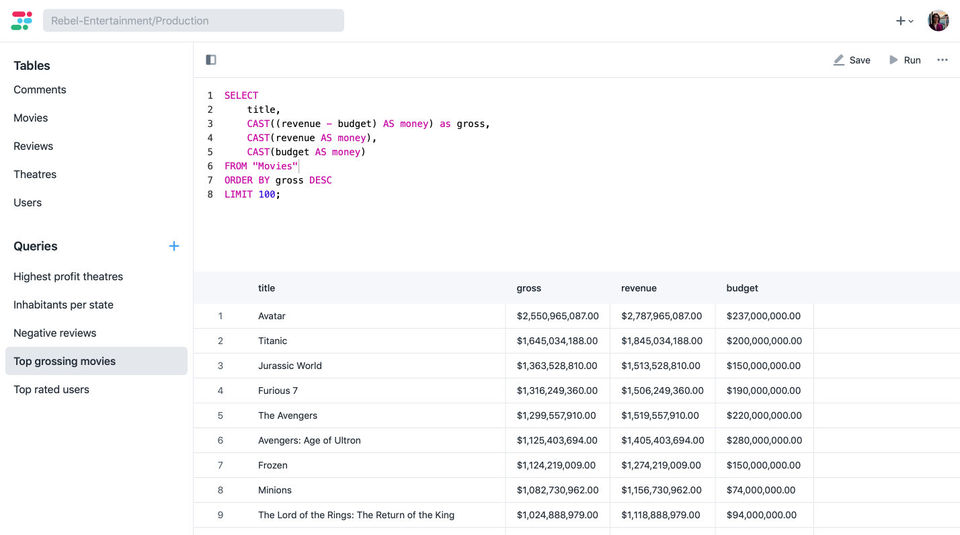Open the Top rated users query
Screen dimensions: 960x535
(51, 390)
